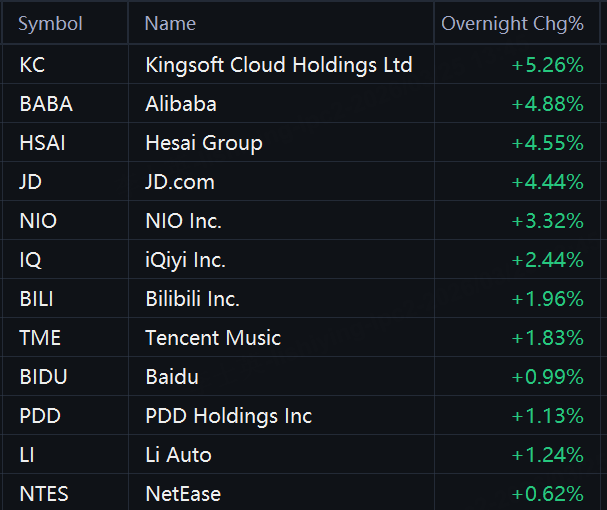The height and width of the screenshot is (510, 607).
Task: Click the HSAI ticker symbol
Action: coord(42,143)
